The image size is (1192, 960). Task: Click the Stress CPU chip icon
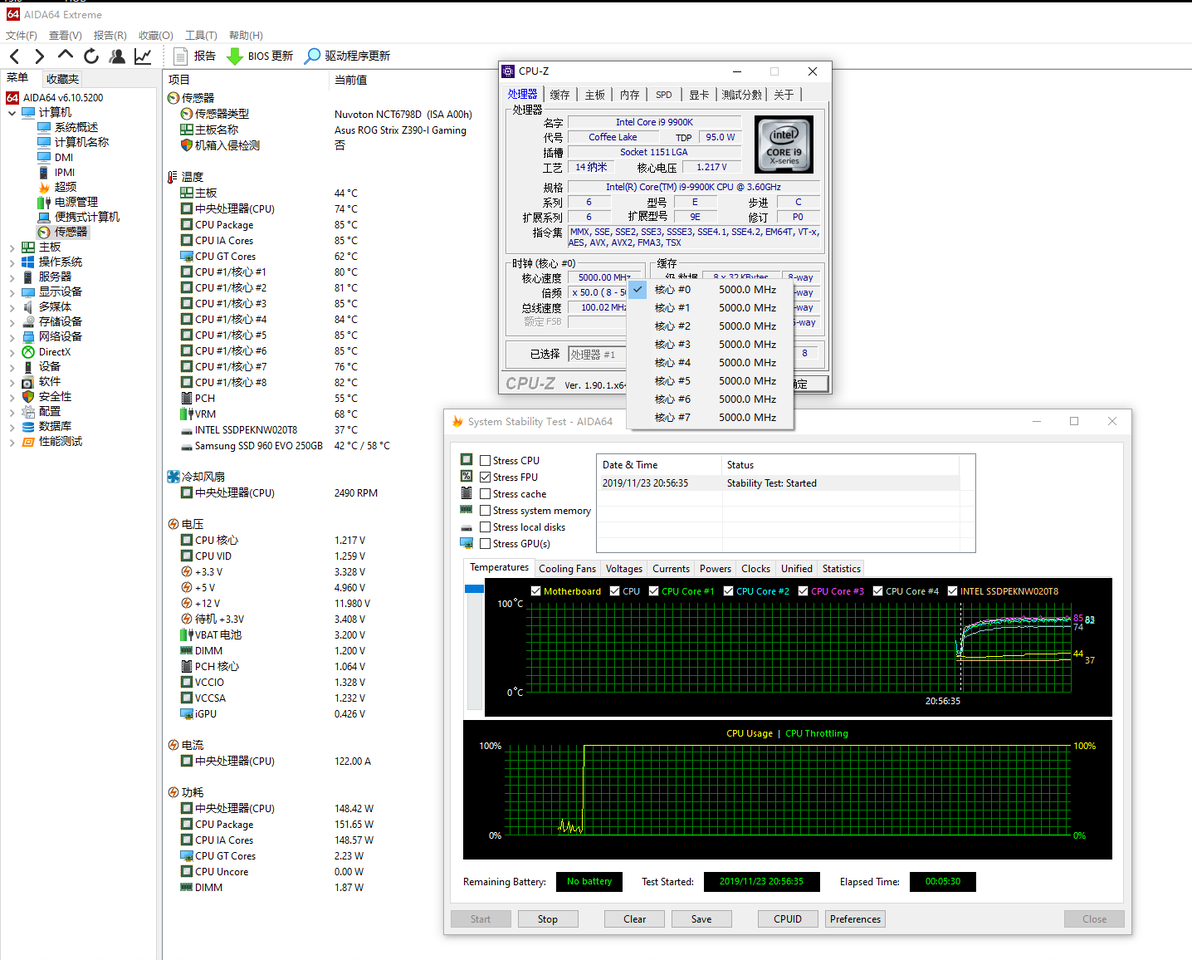point(466,460)
